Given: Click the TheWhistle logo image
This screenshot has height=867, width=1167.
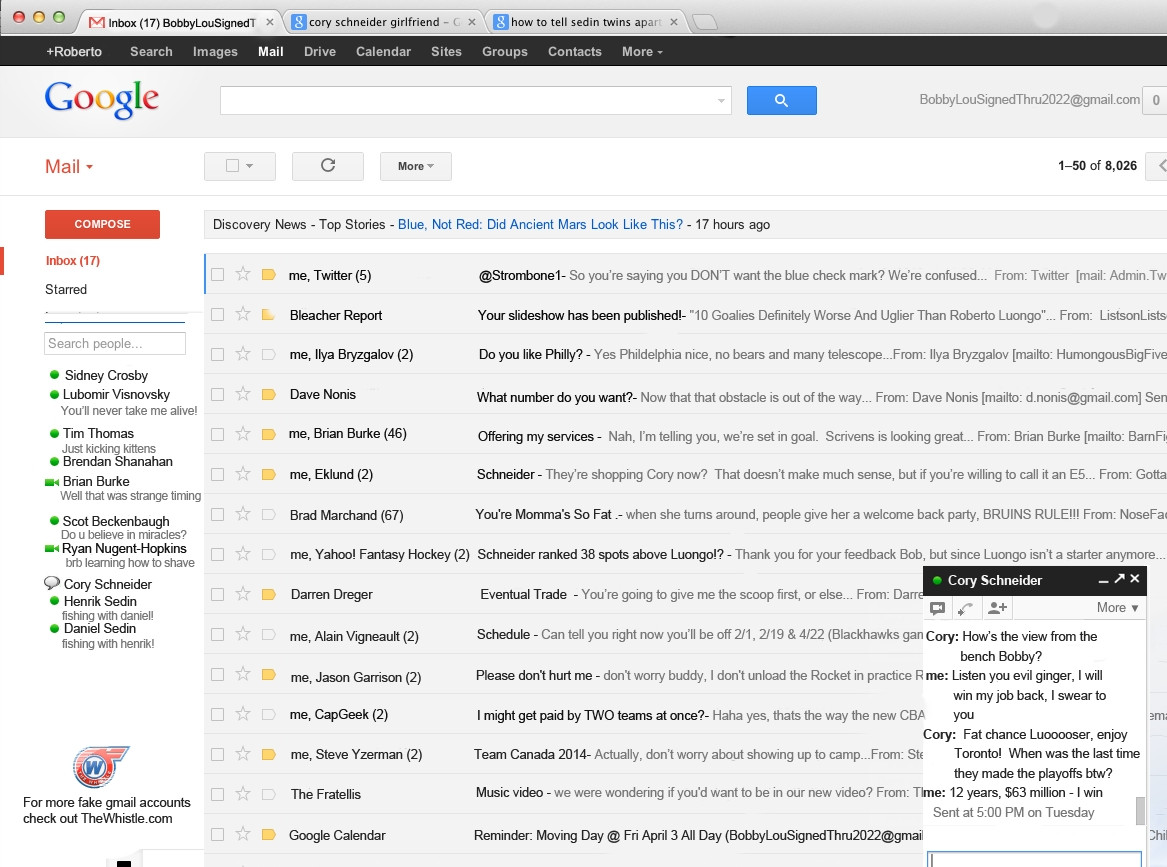Looking at the screenshot, I should tap(100, 766).
